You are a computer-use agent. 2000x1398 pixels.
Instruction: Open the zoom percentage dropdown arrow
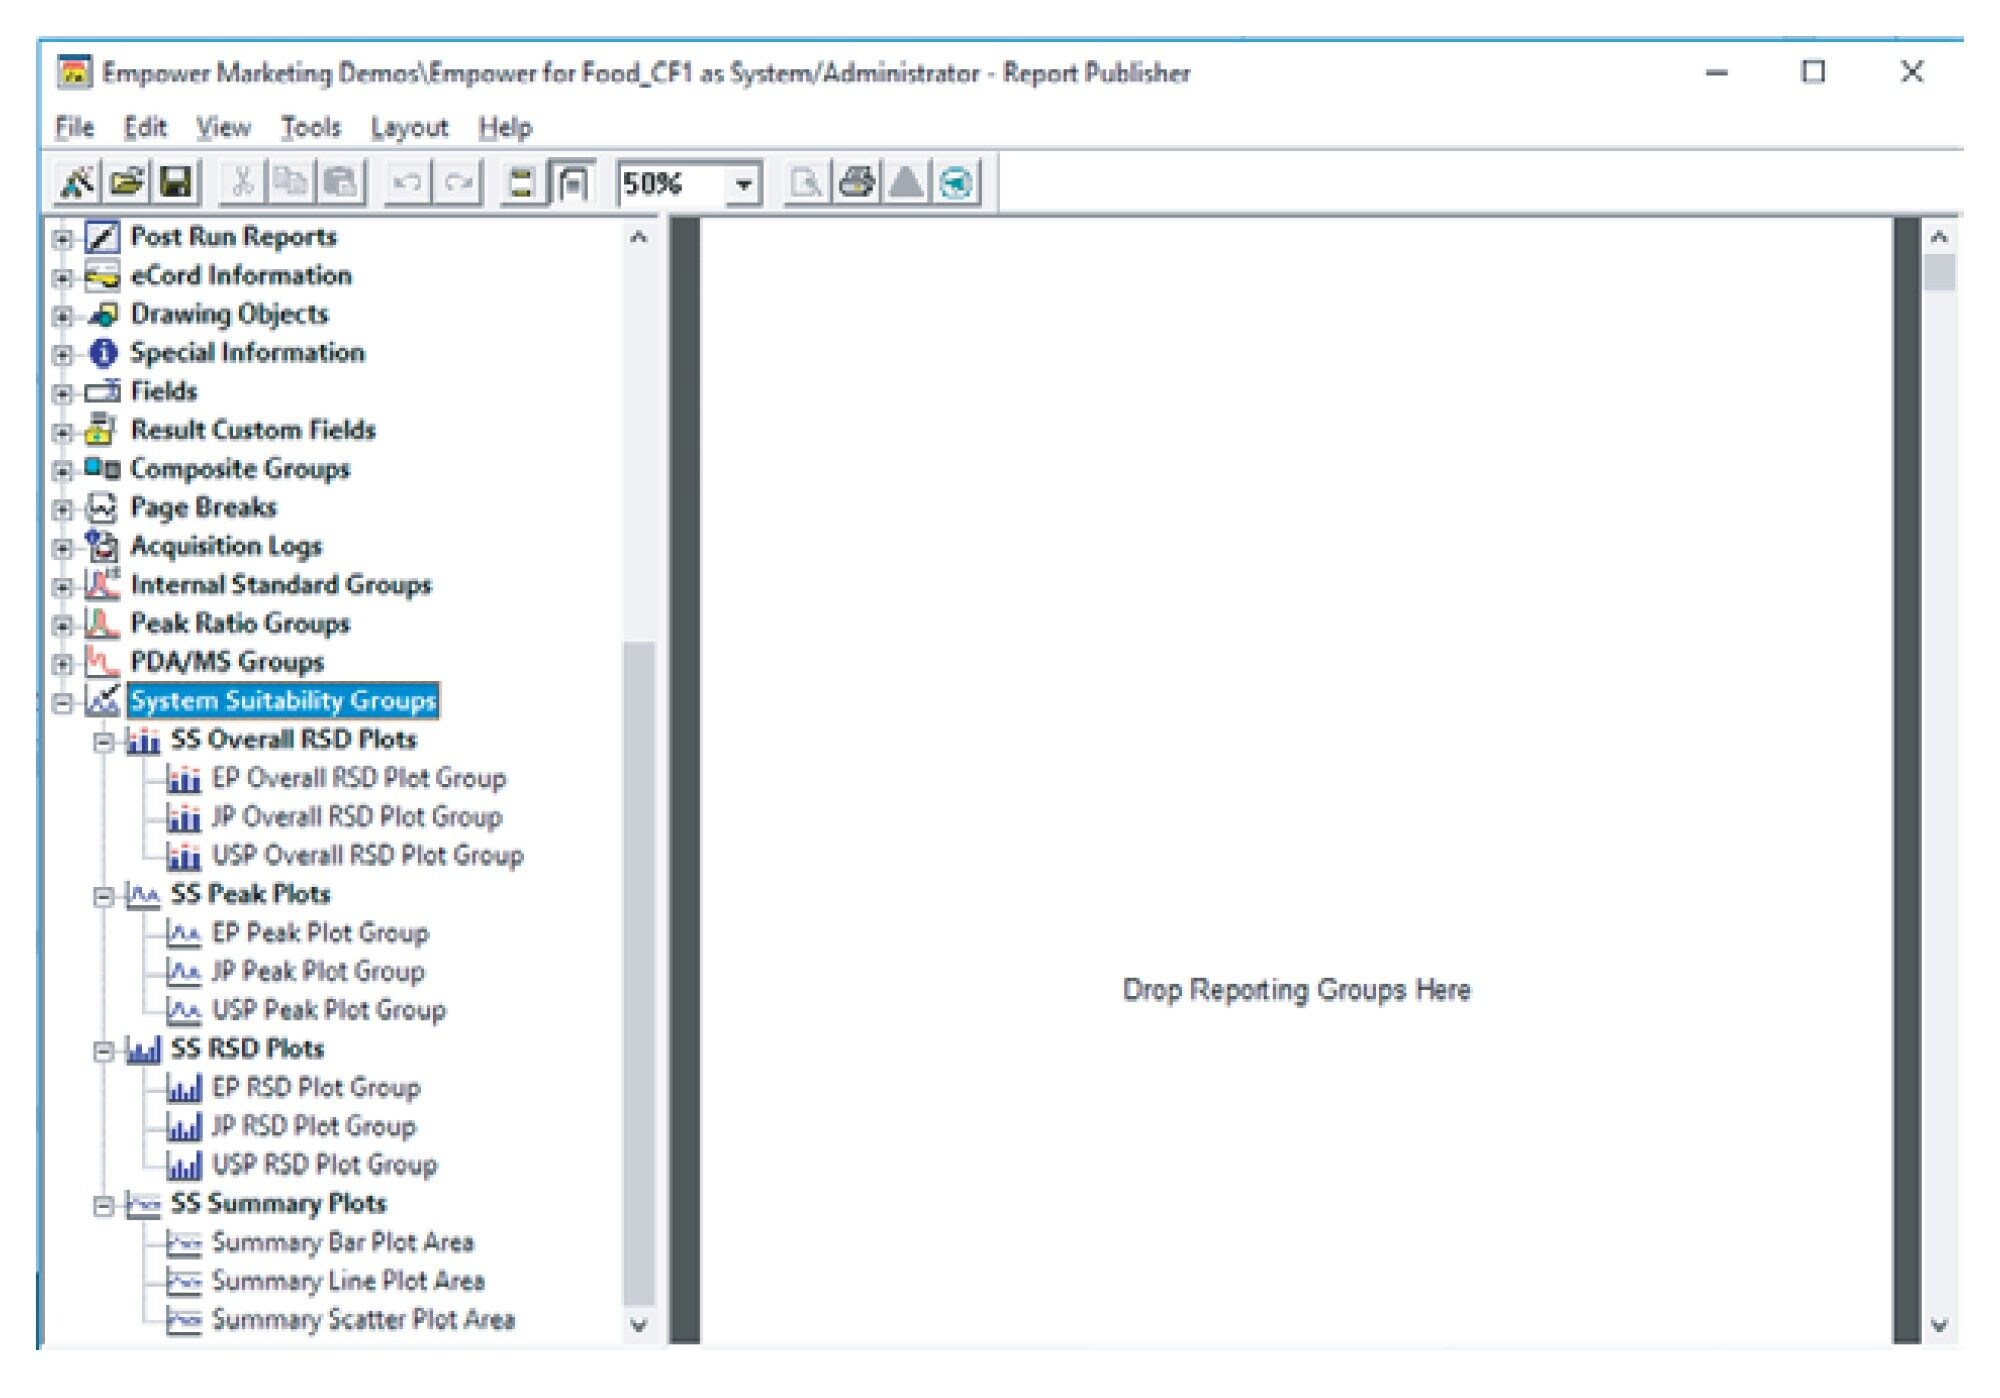point(743,184)
